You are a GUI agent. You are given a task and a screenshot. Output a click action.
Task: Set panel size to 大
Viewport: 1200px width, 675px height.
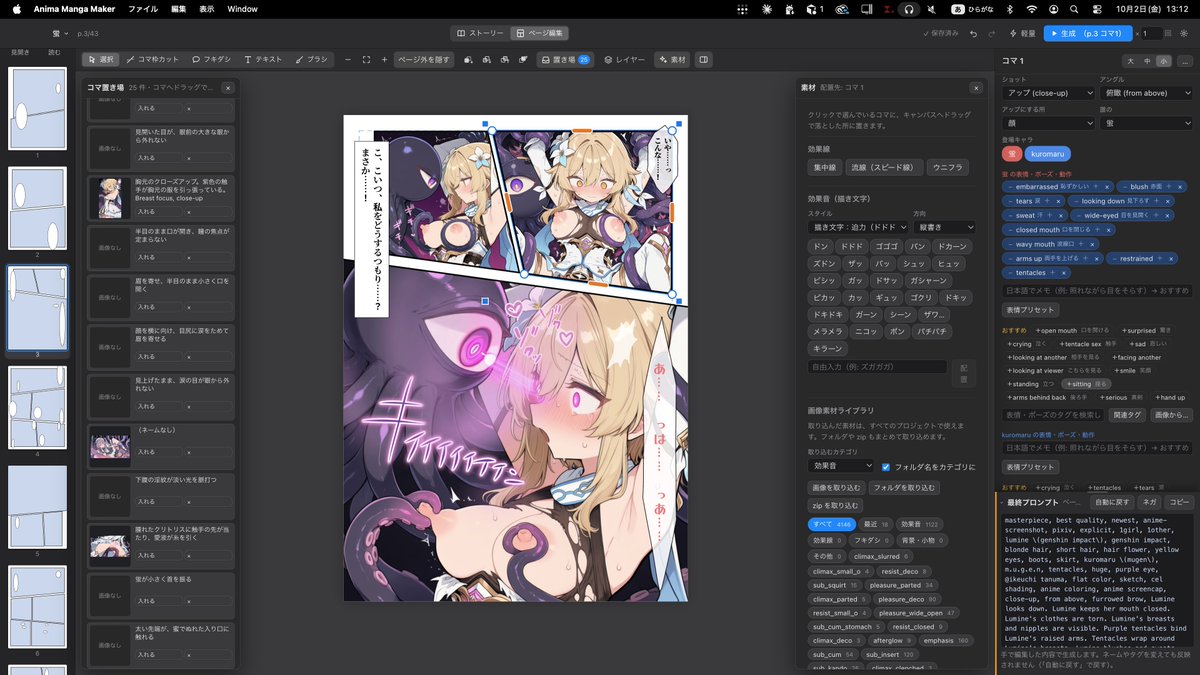[x=1131, y=61]
